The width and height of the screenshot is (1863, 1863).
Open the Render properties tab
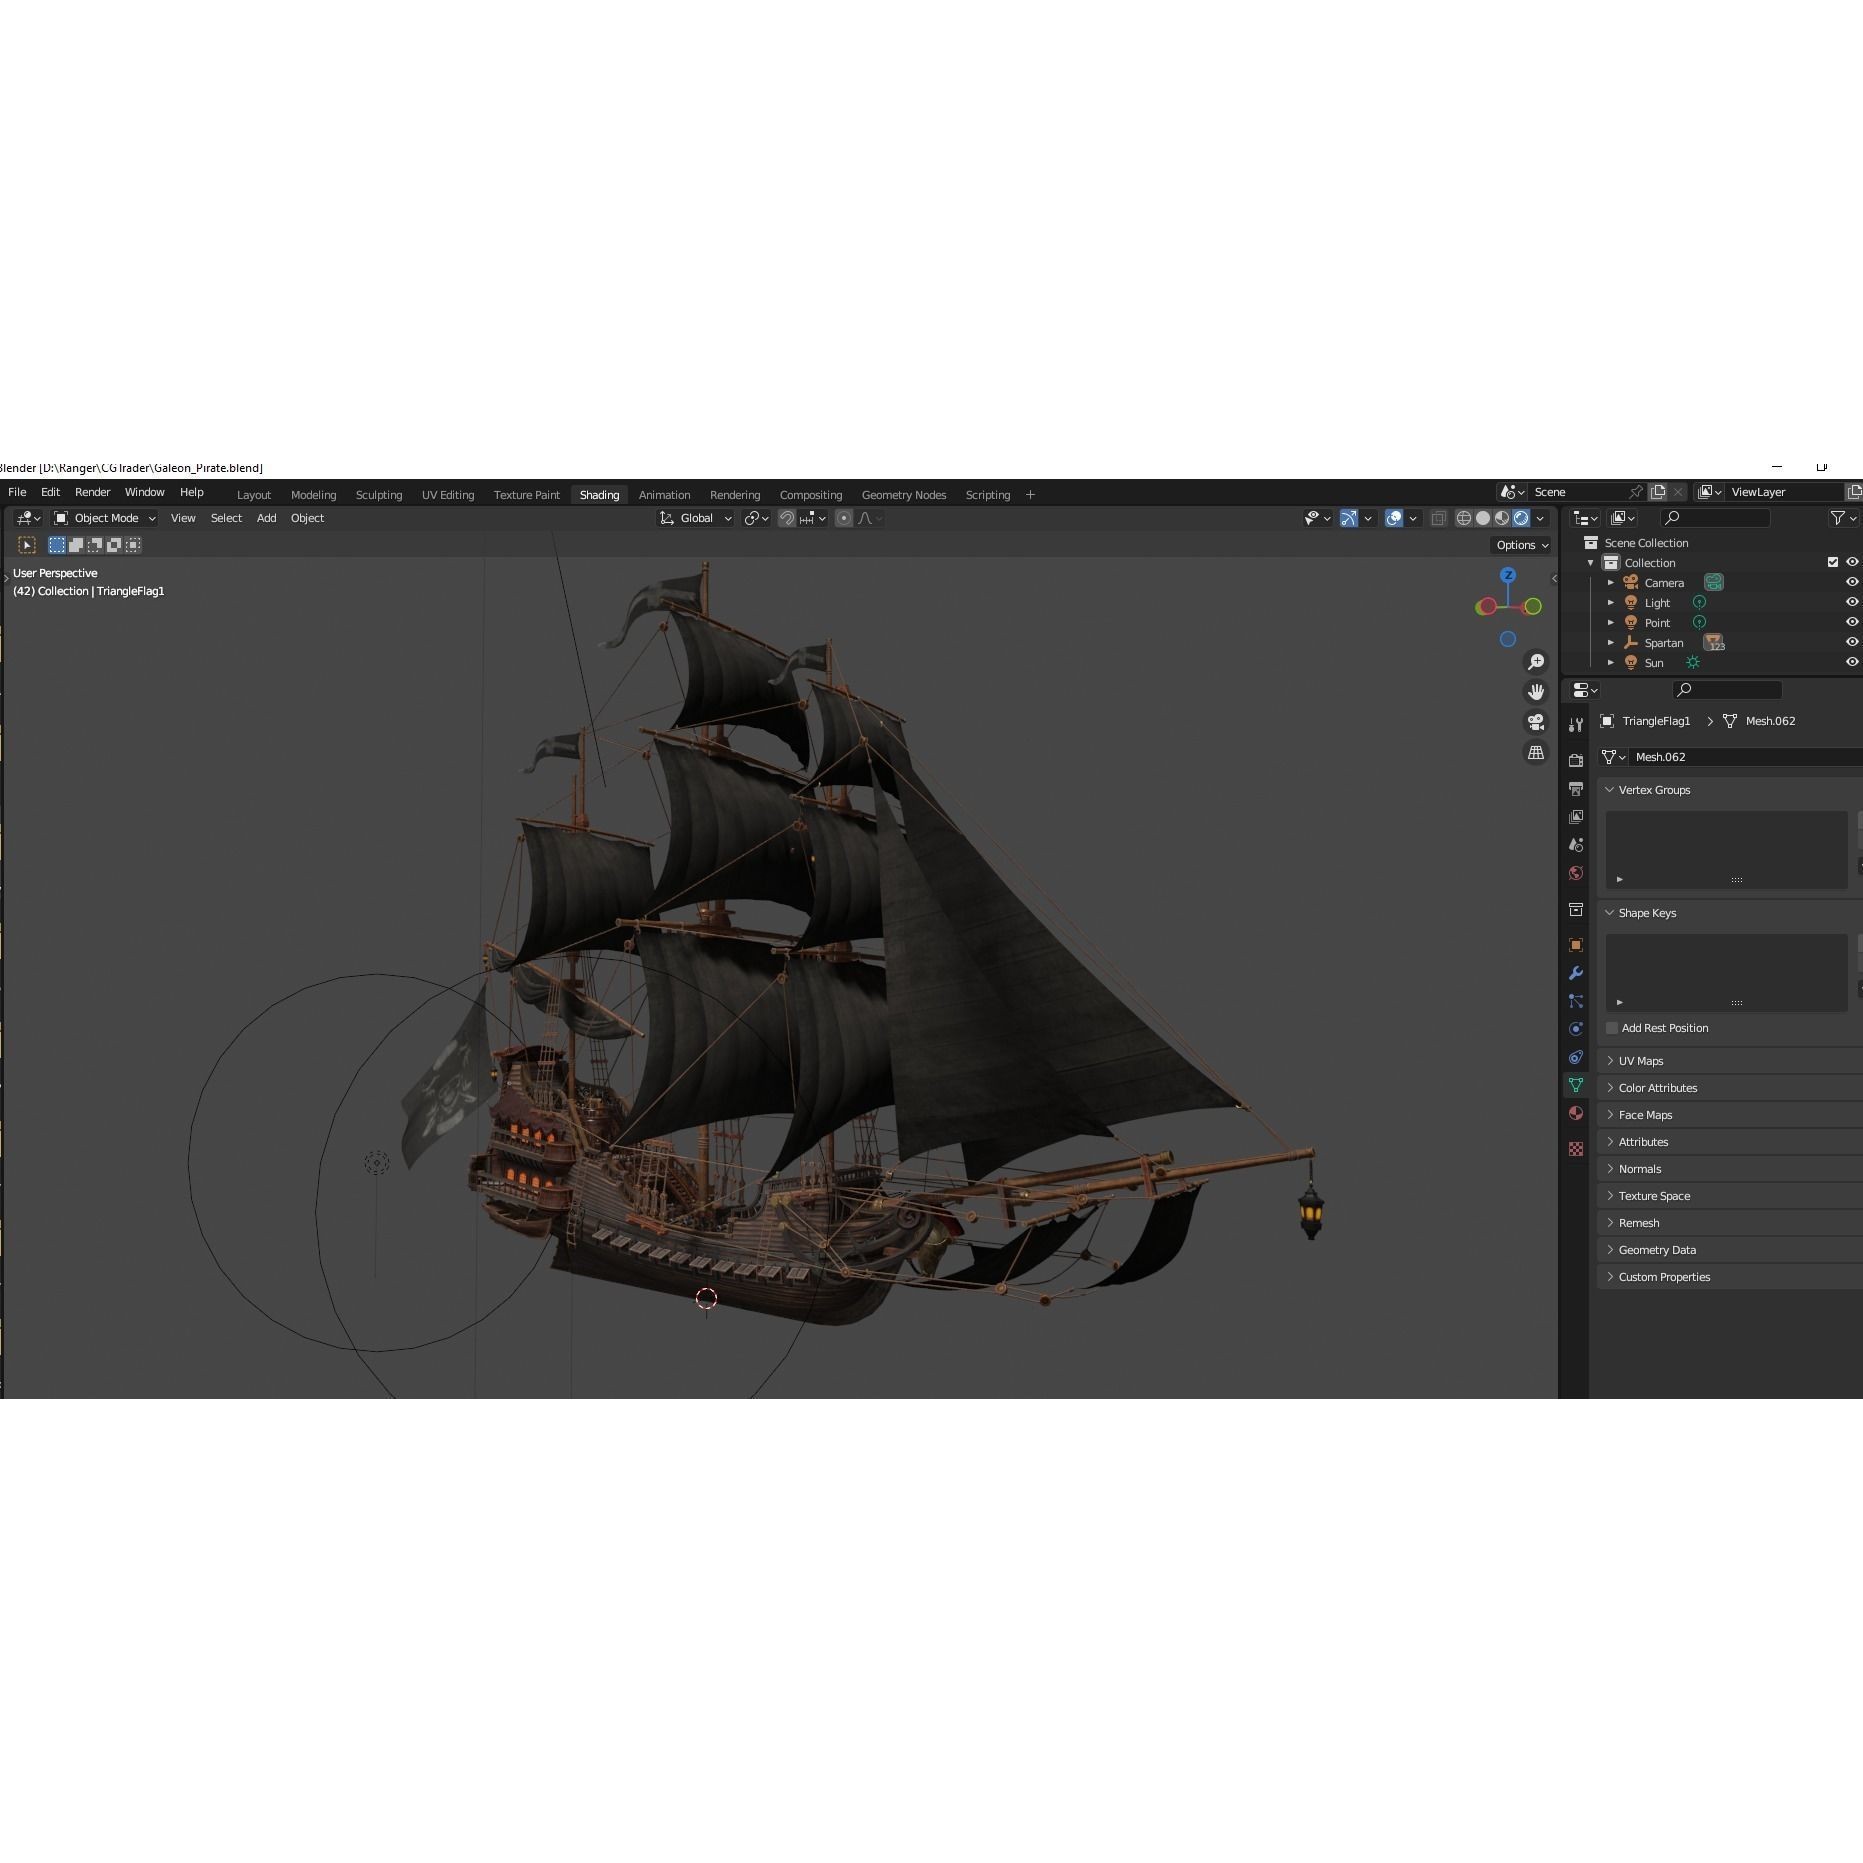tap(1576, 761)
